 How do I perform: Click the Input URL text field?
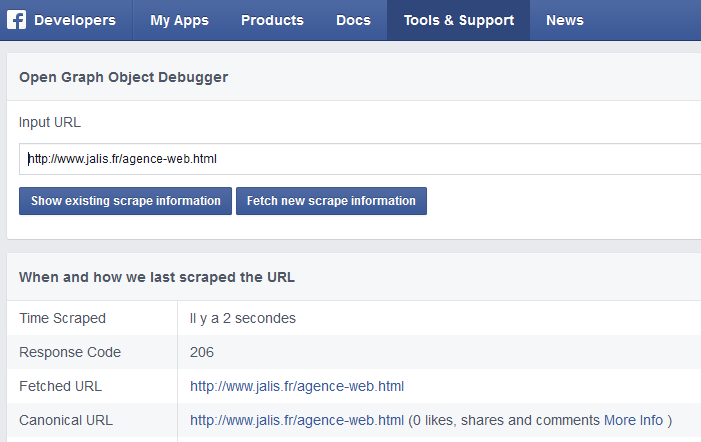coord(360,158)
